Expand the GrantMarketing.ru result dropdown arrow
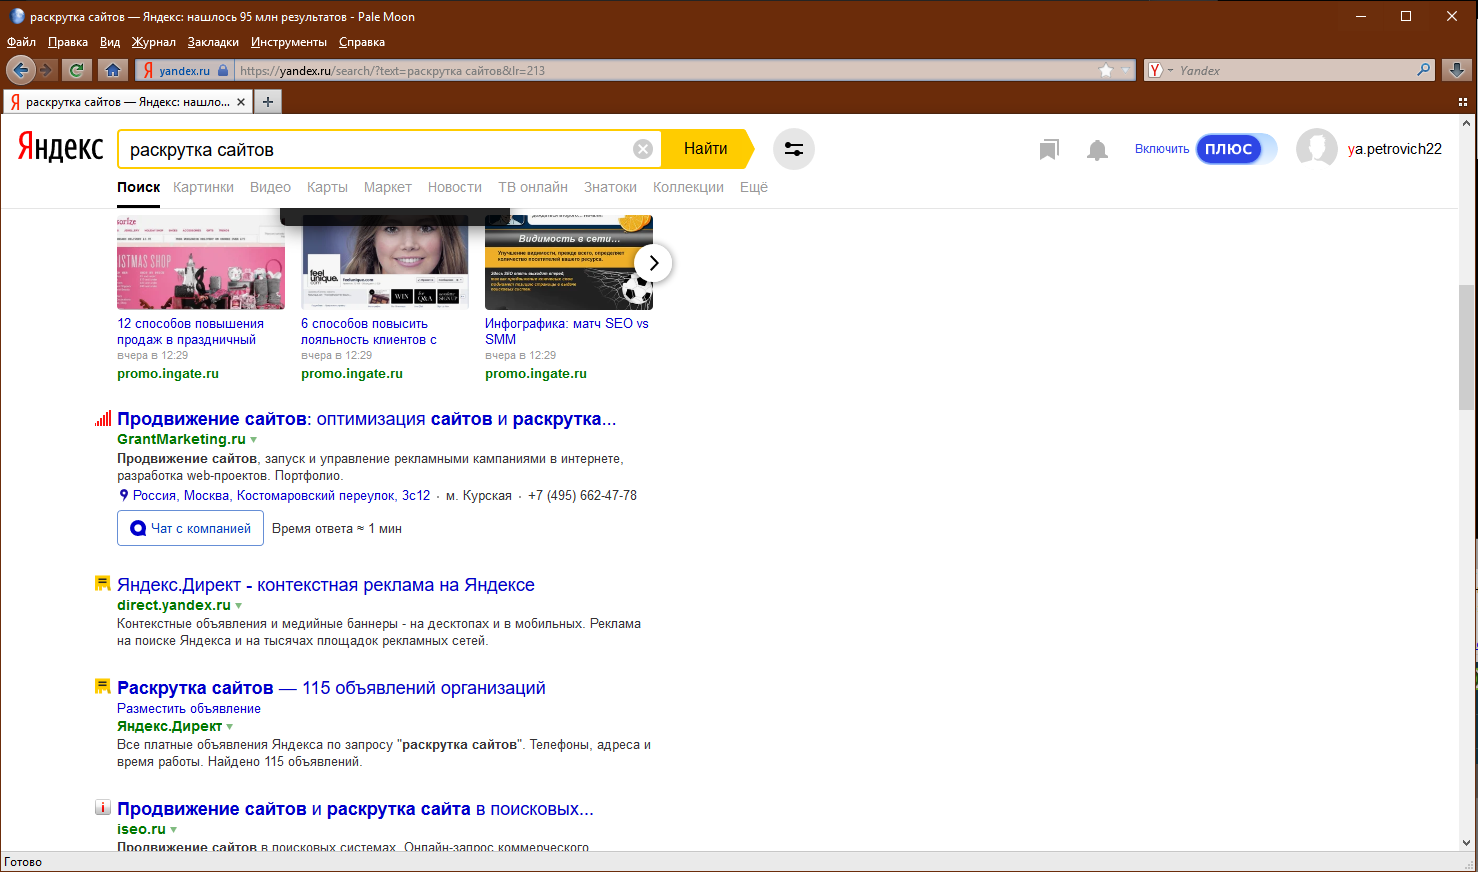The width and height of the screenshot is (1478, 872). click(x=254, y=440)
